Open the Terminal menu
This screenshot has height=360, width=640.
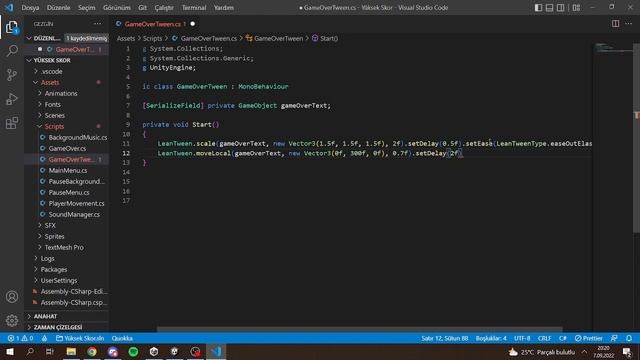(194, 8)
